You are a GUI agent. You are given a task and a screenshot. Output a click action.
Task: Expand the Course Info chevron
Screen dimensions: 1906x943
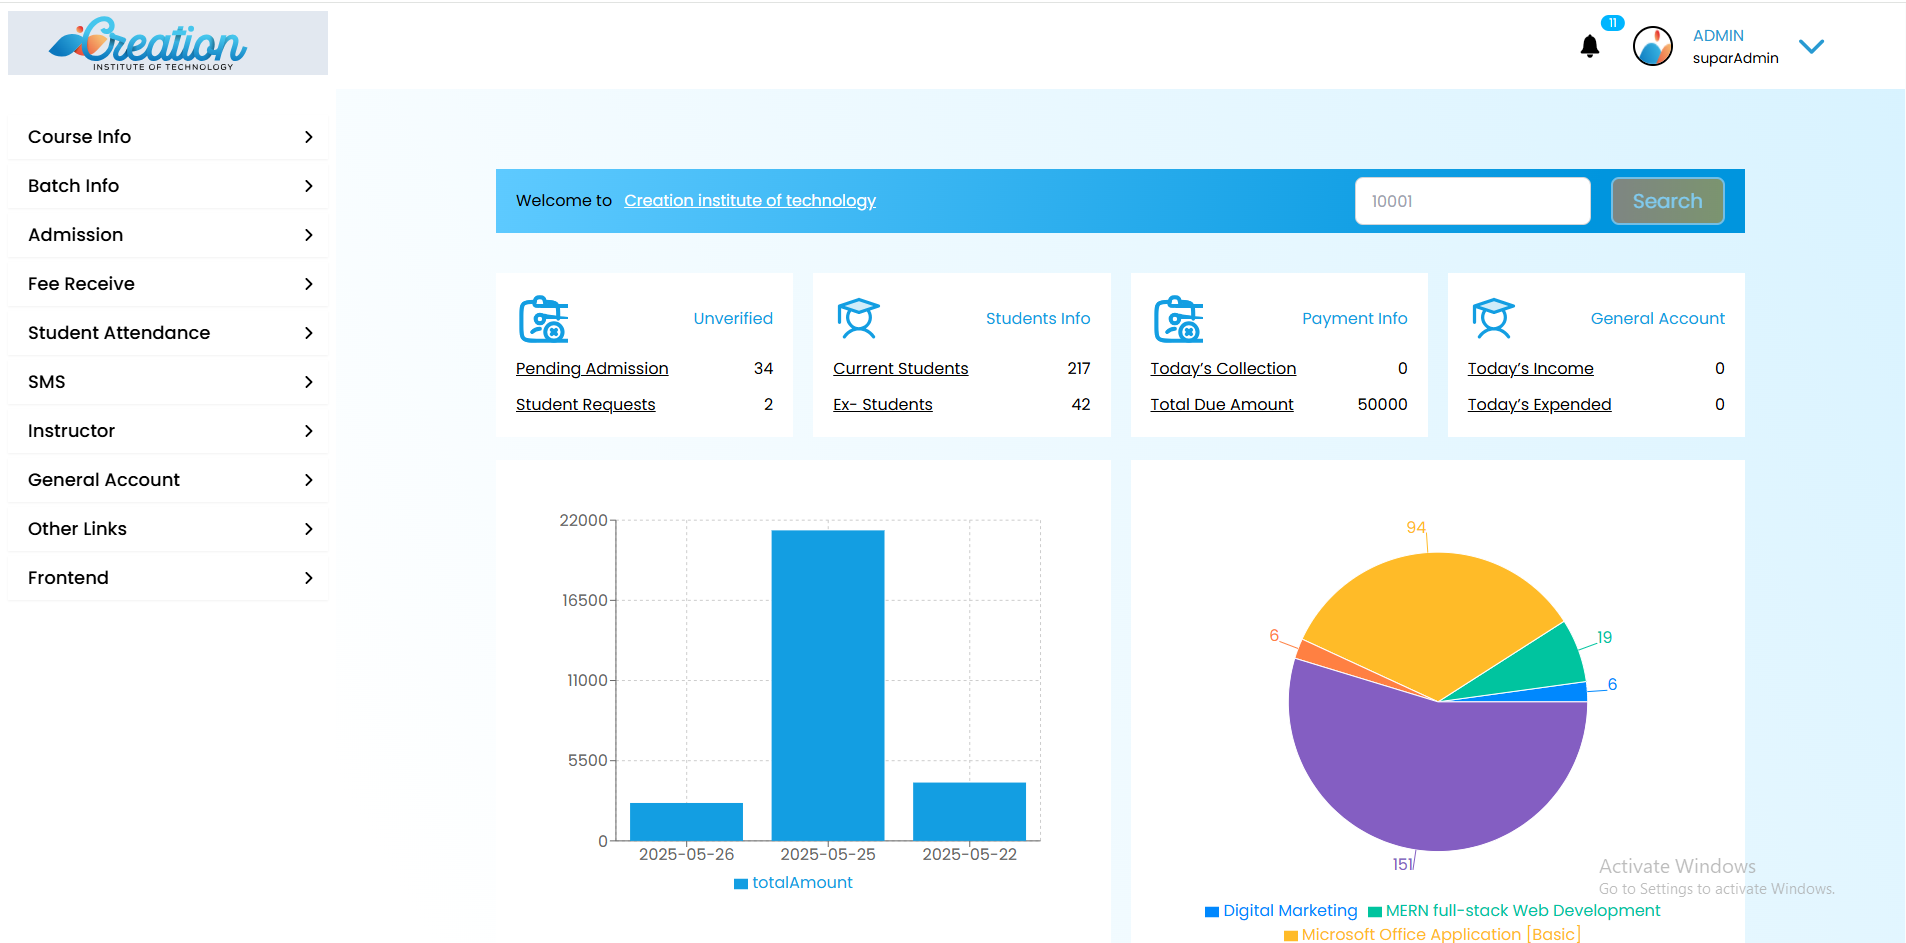coord(309,137)
